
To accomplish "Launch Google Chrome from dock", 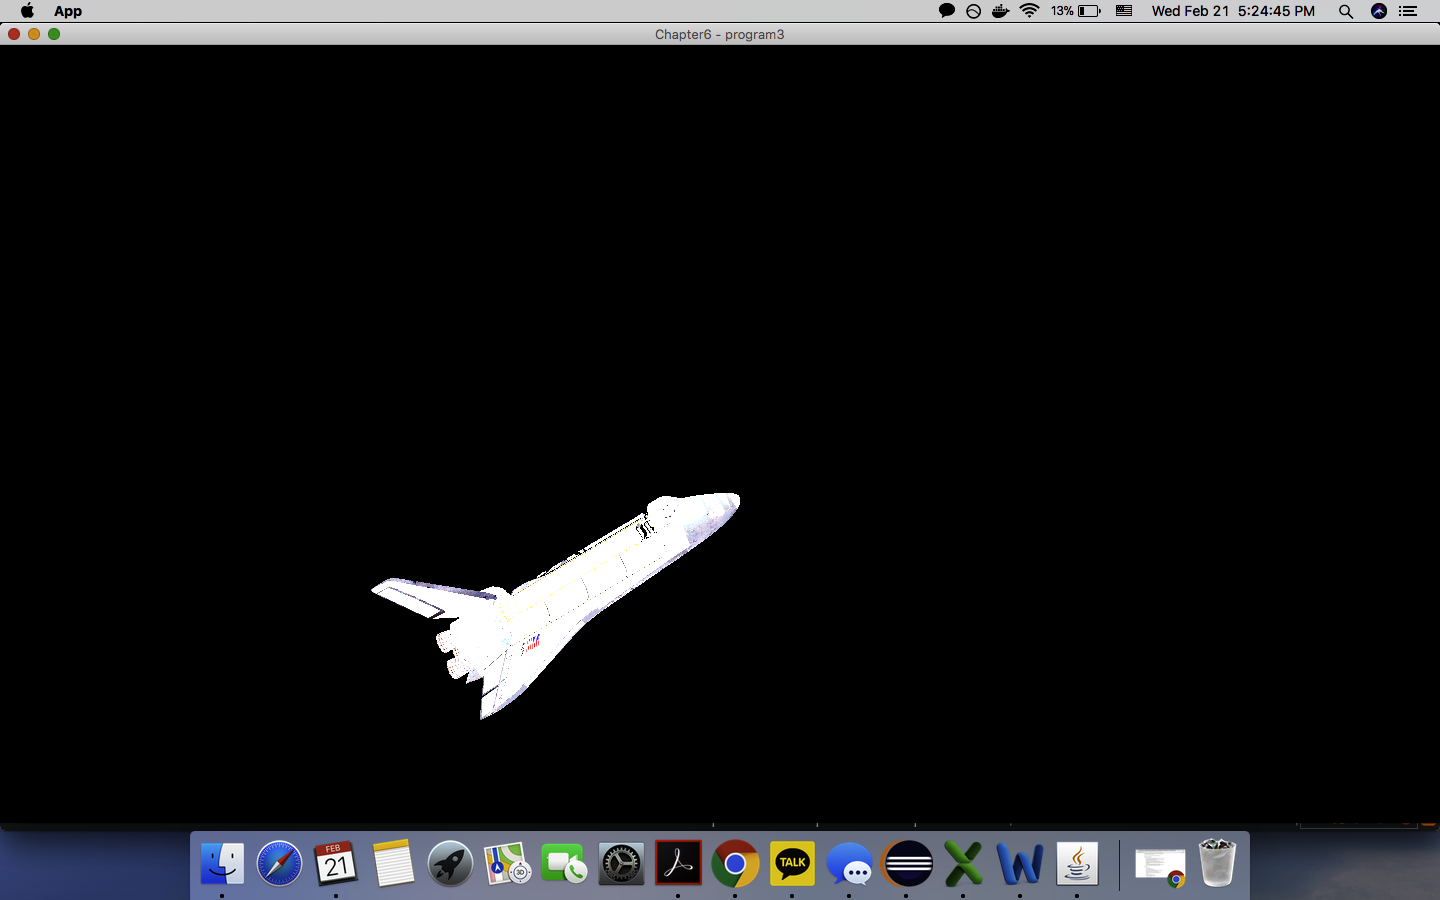I will pyautogui.click(x=735, y=864).
